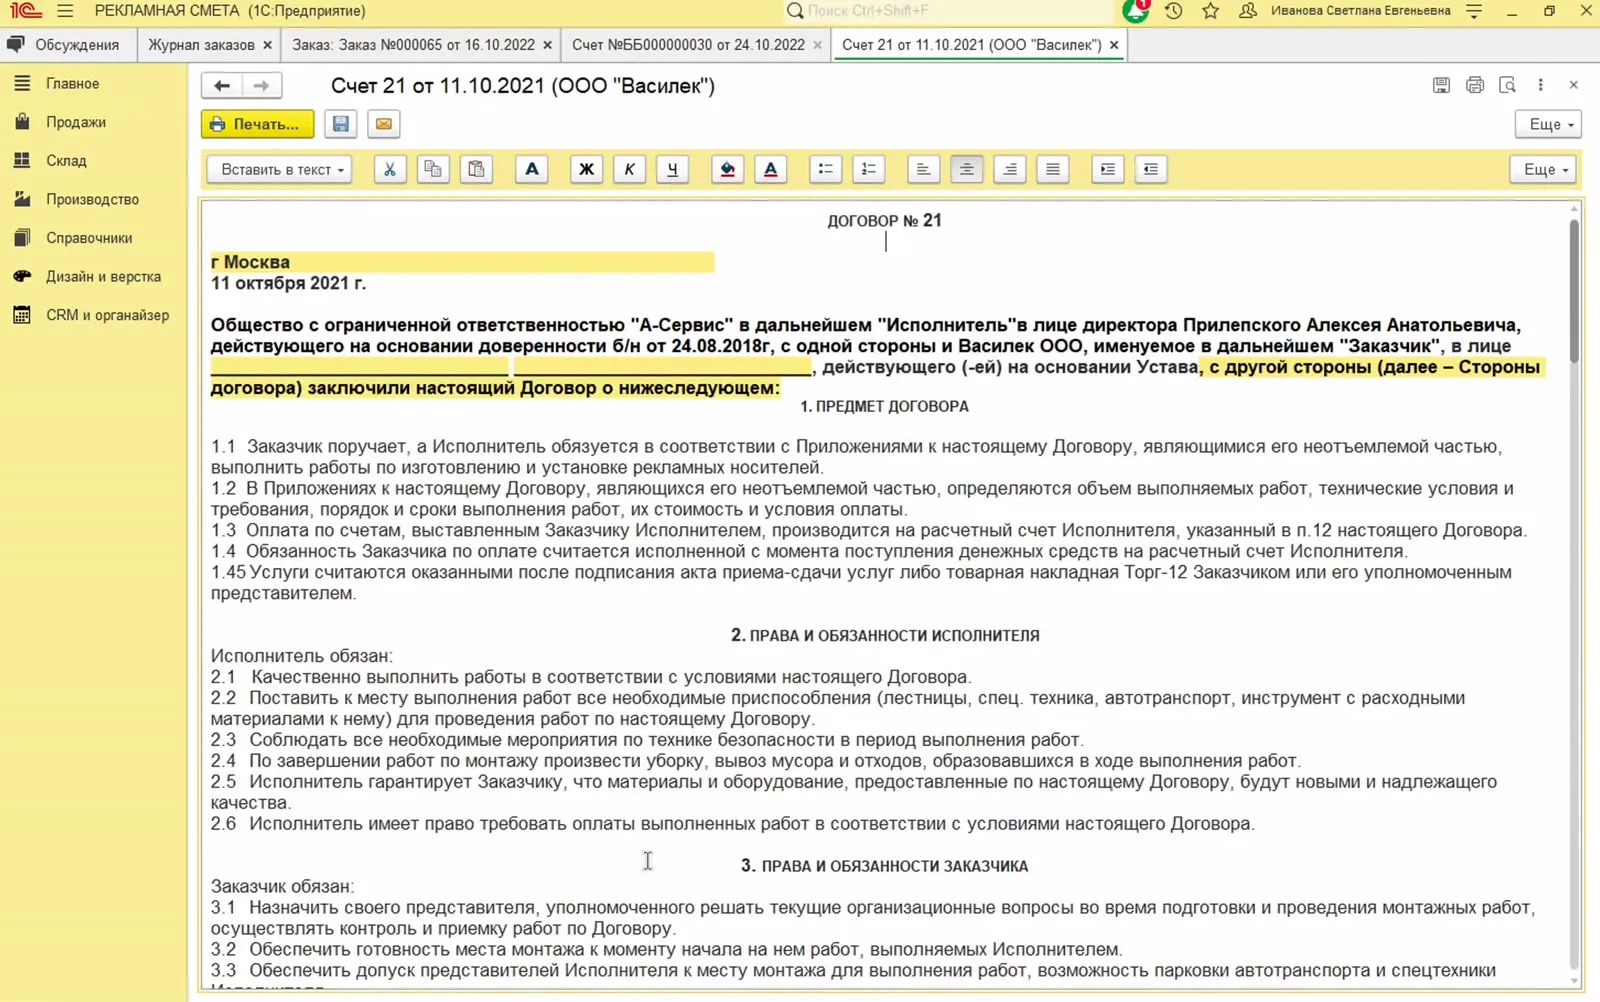Toggle bold formatting (Ж)
Image resolution: width=1600 pixels, height=1002 pixels.
(x=586, y=169)
